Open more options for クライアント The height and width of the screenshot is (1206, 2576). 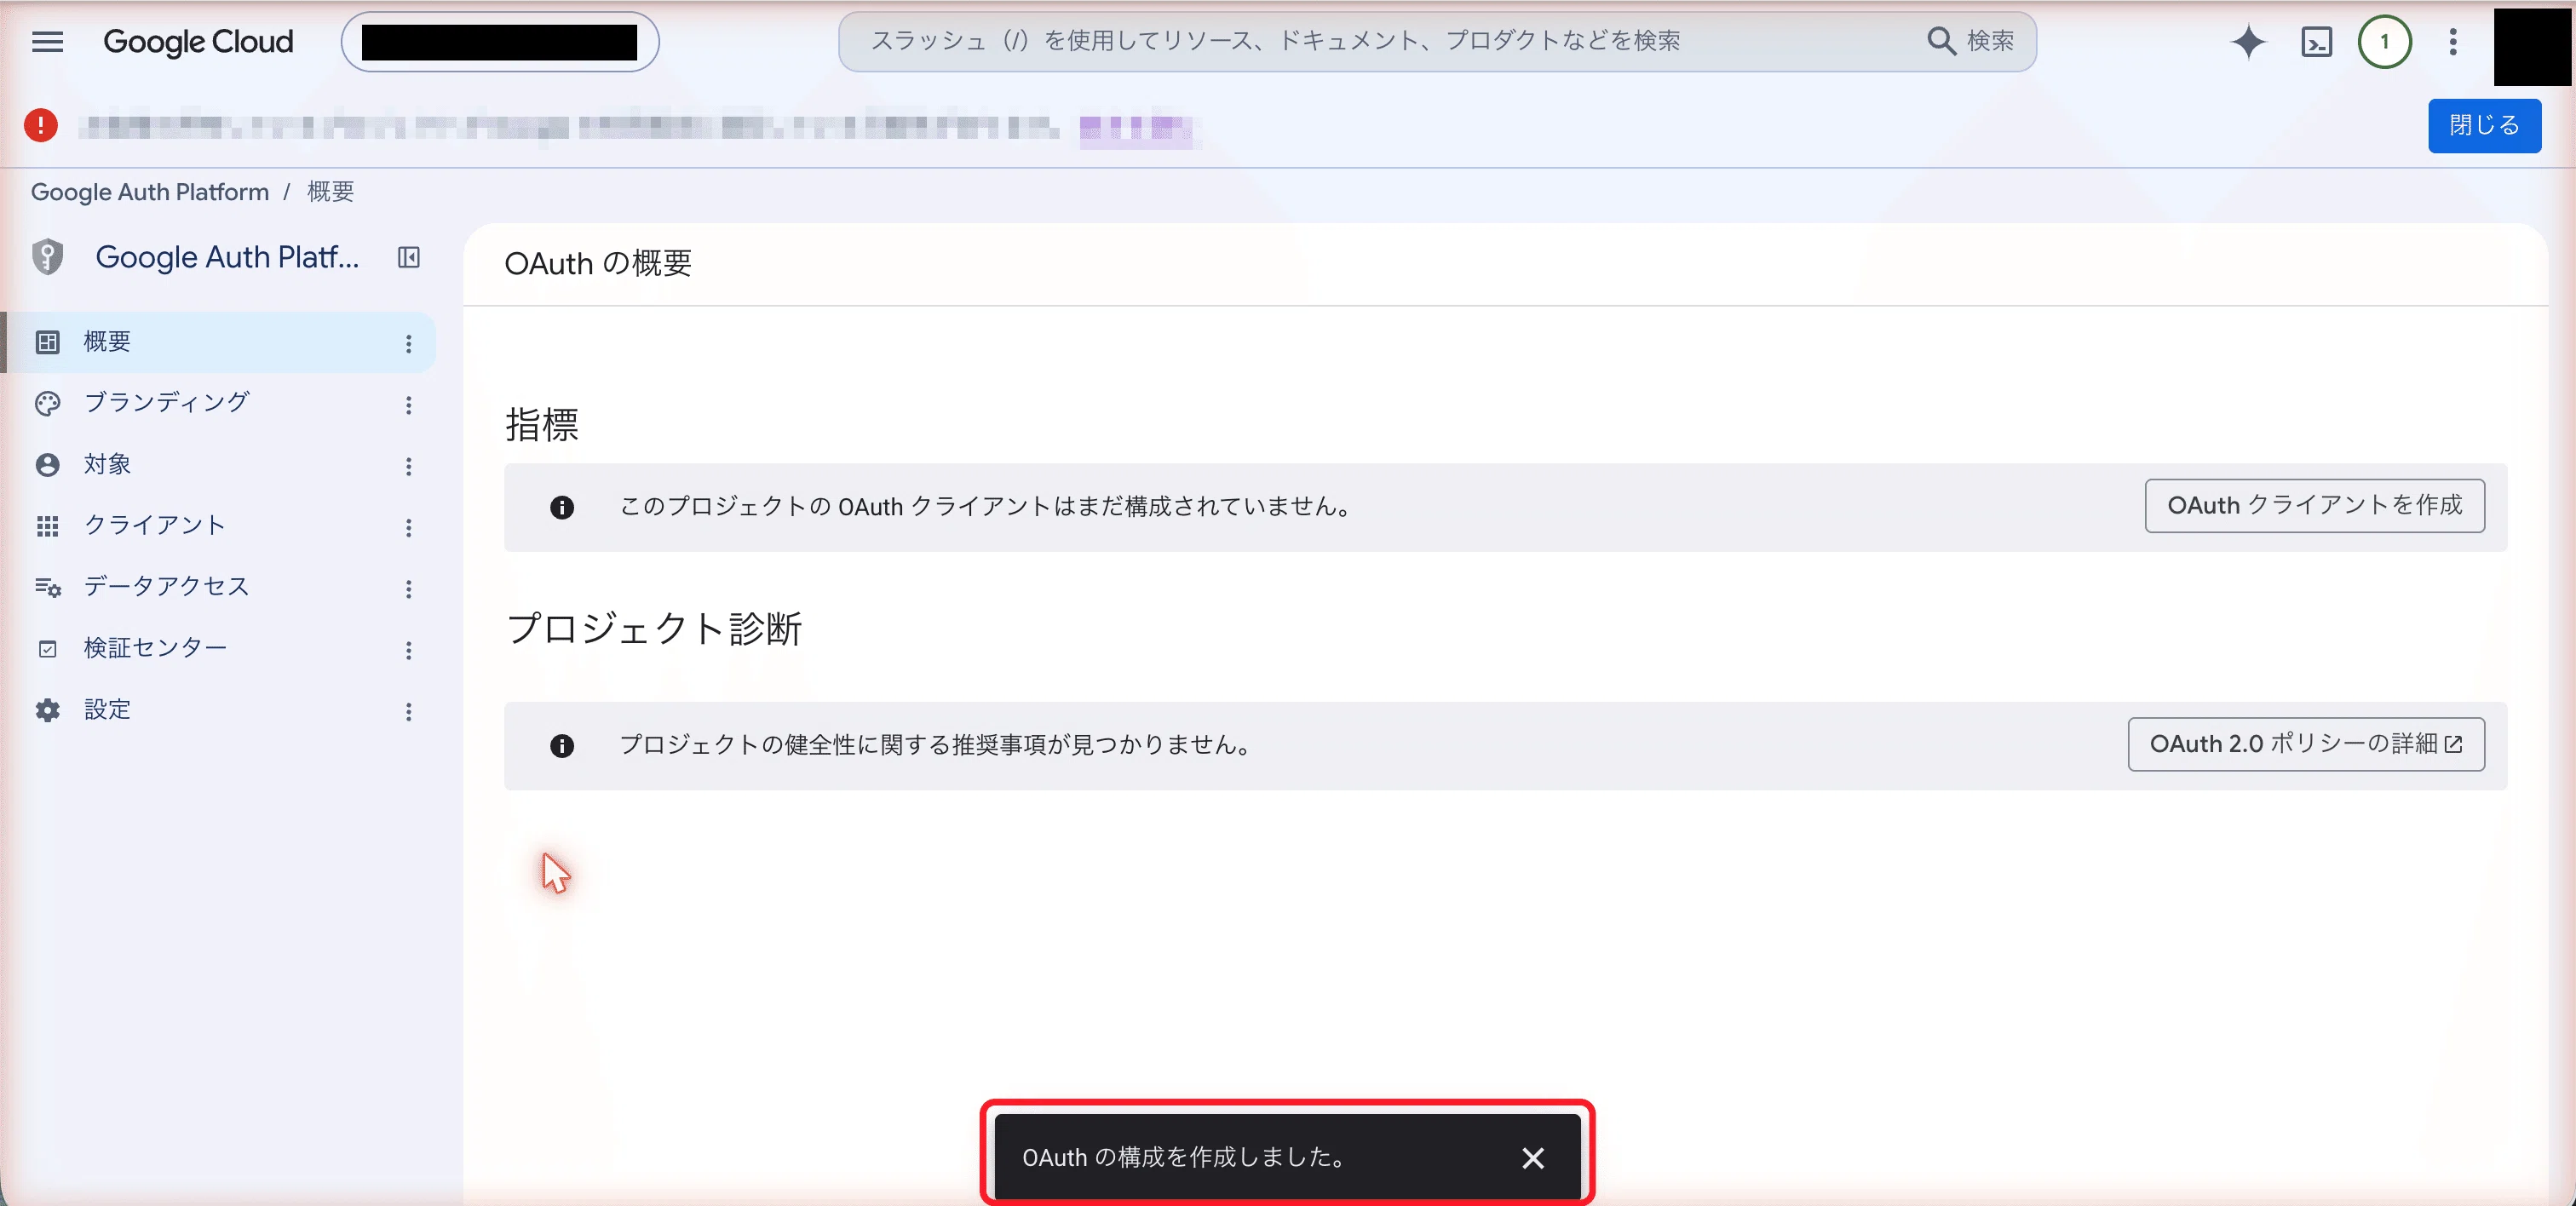pyautogui.click(x=409, y=528)
